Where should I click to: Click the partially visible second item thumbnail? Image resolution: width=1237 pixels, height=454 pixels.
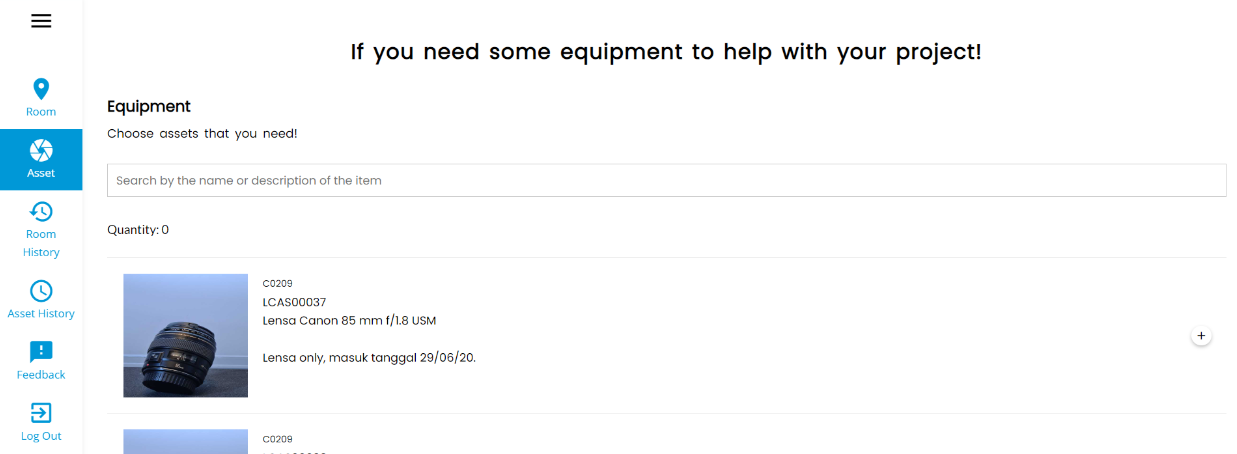click(x=185, y=441)
